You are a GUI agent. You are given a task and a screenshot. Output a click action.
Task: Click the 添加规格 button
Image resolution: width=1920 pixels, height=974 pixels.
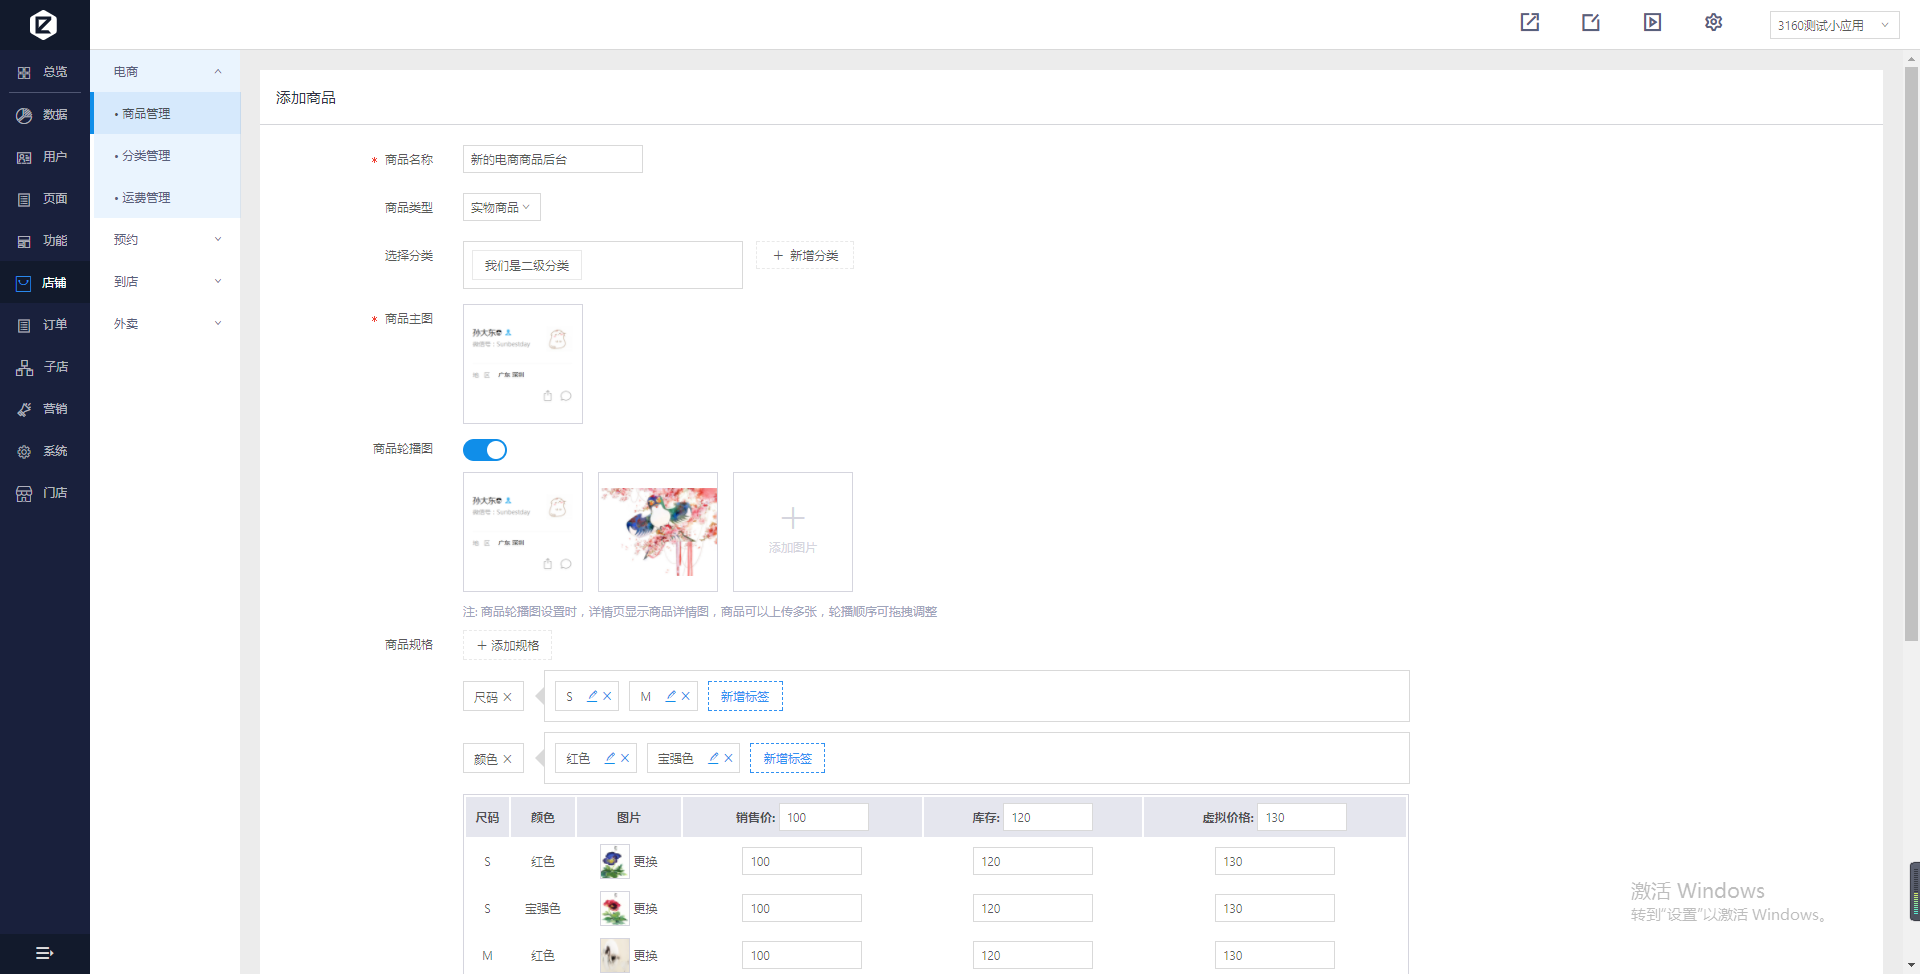[507, 646]
